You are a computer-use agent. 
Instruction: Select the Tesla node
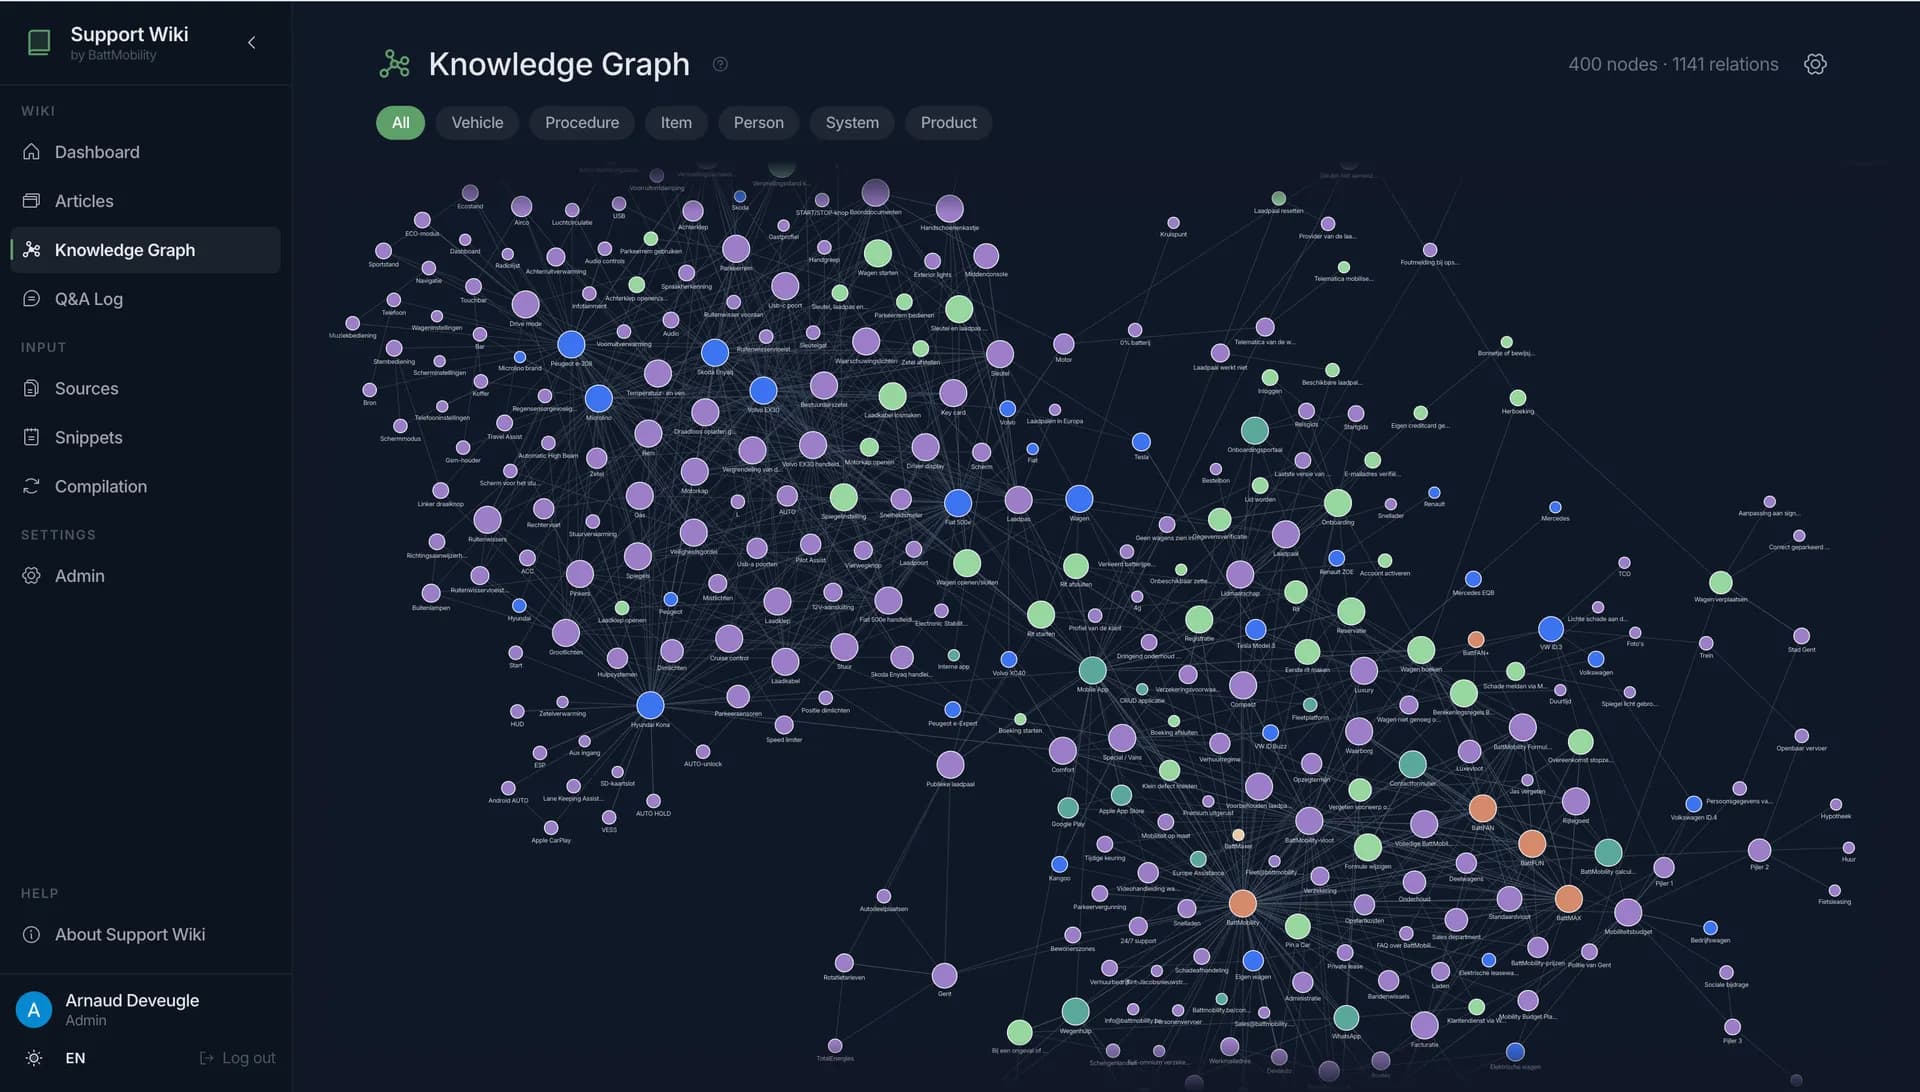click(1141, 442)
